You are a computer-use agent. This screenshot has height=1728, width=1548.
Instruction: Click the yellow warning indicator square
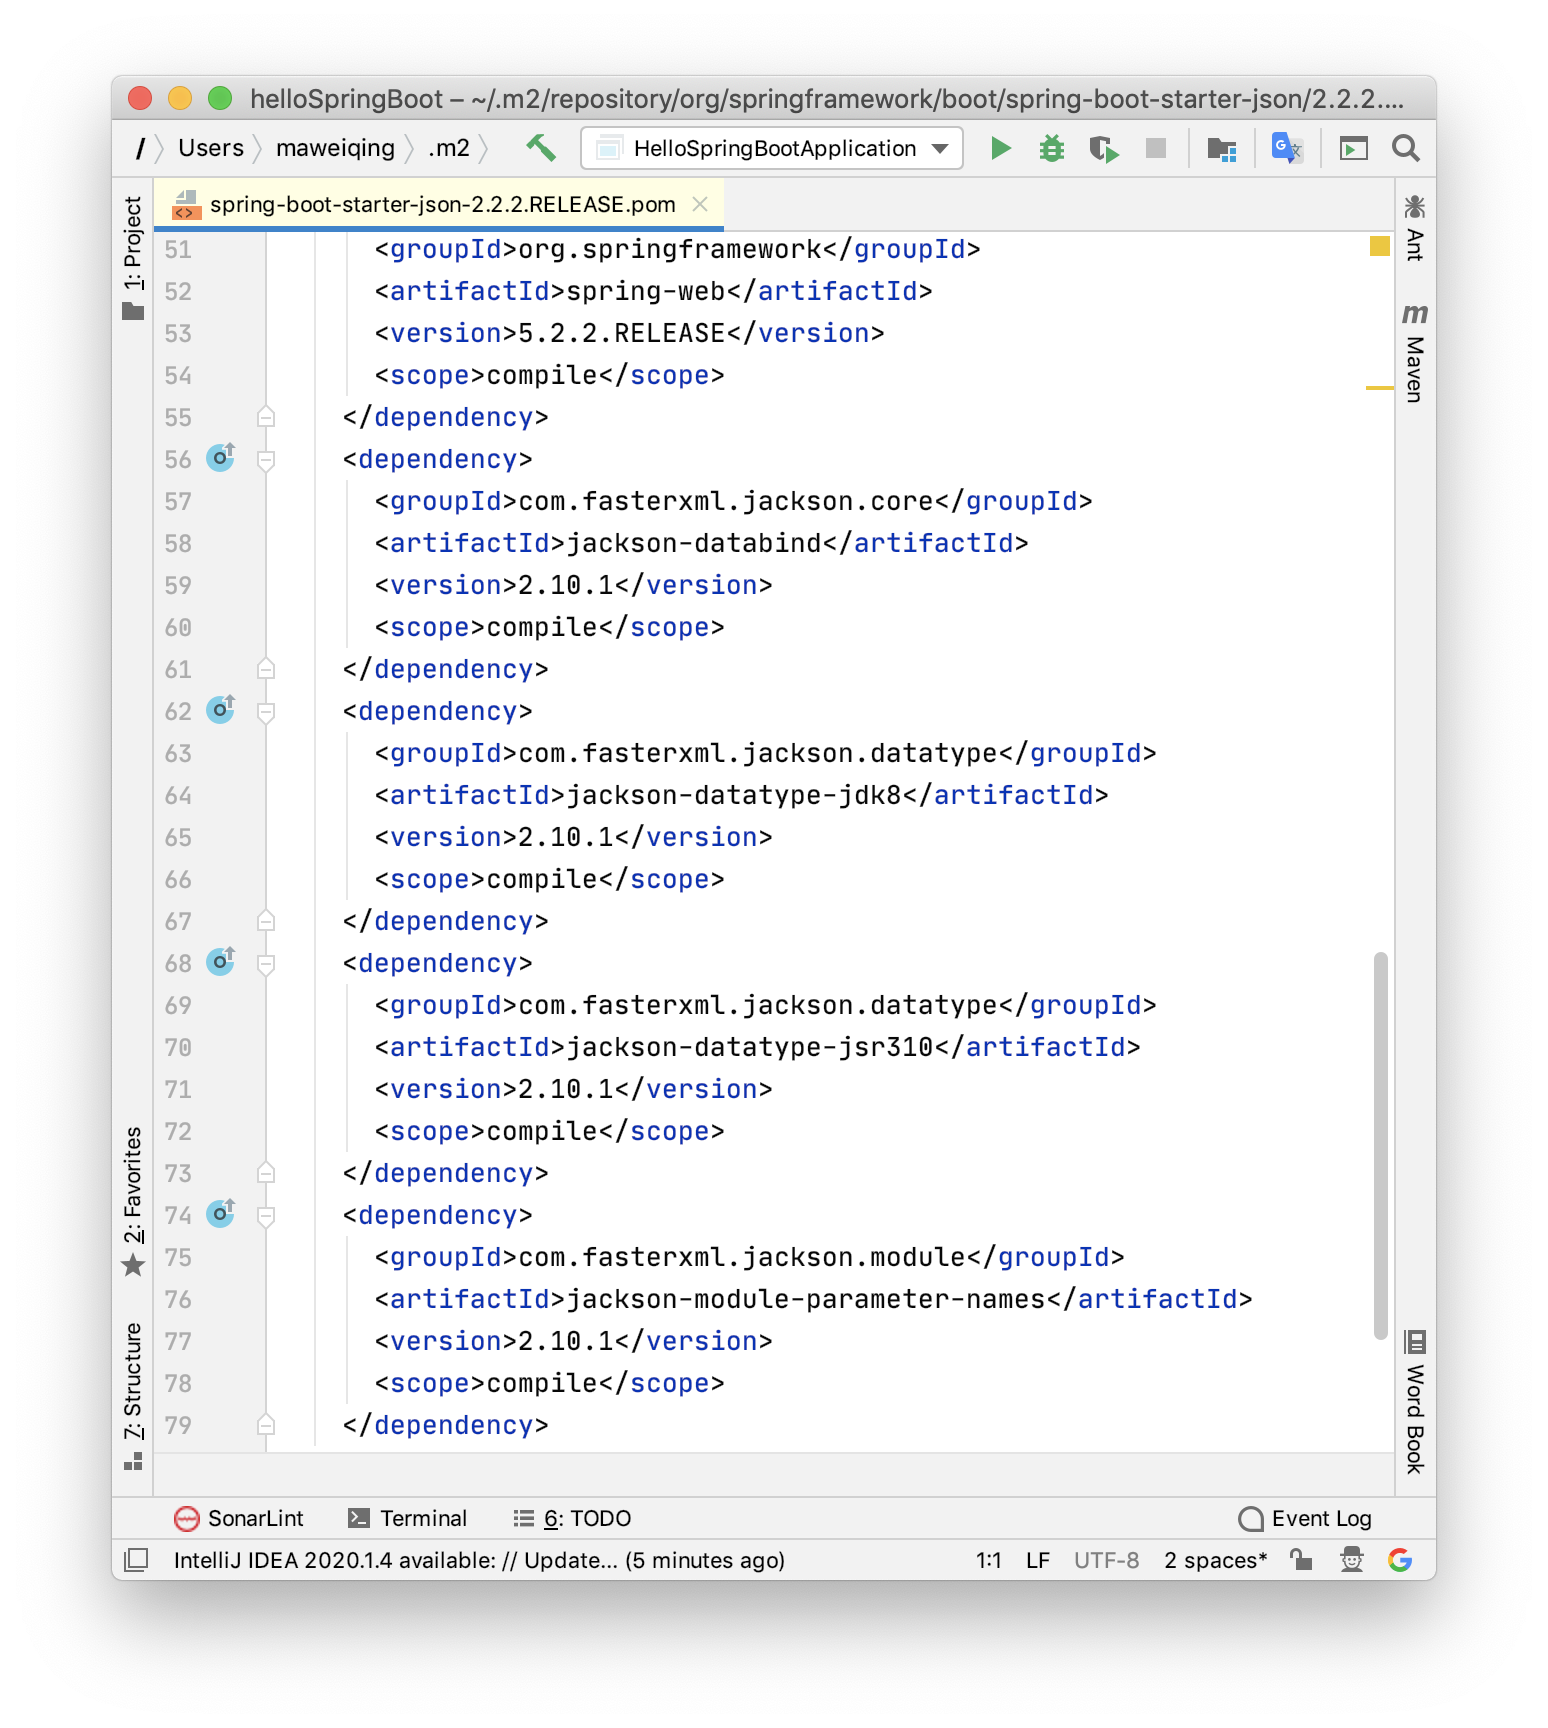[1379, 246]
